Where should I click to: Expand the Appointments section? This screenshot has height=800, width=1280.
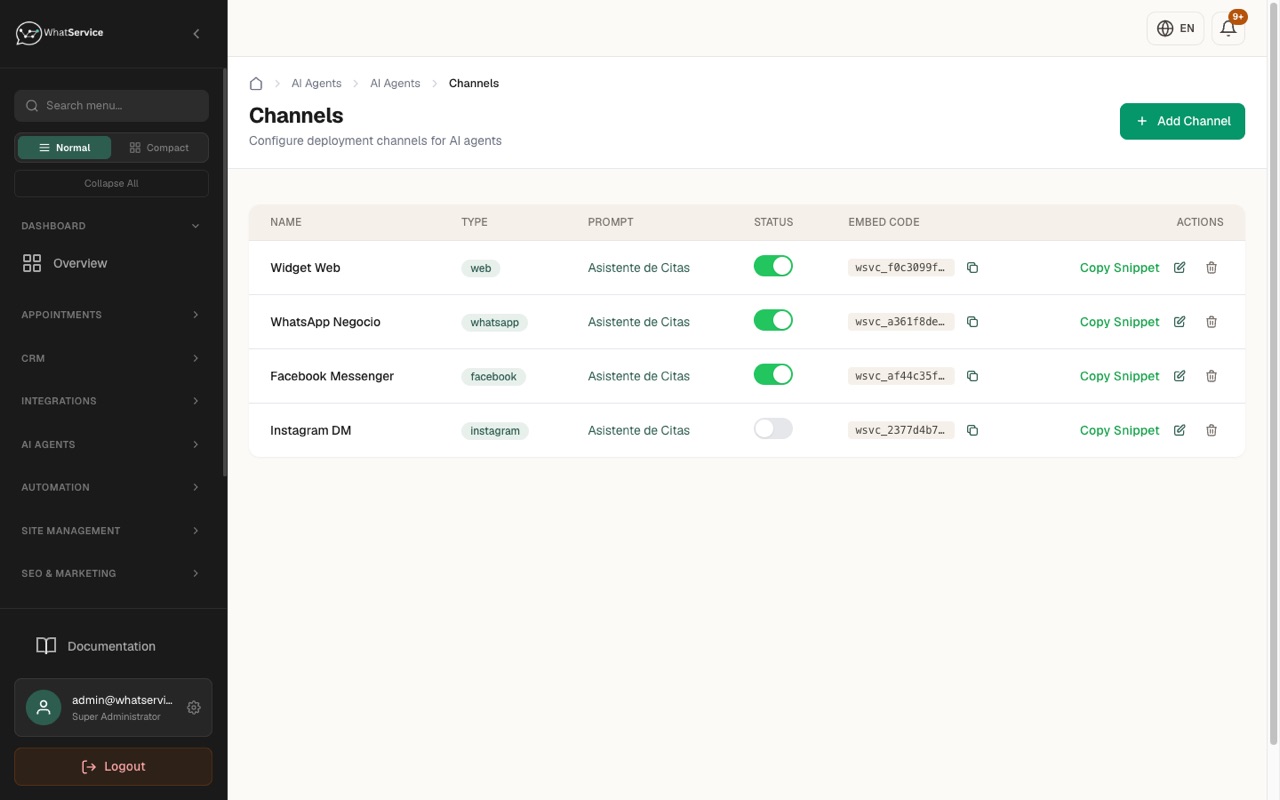pos(111,315)
